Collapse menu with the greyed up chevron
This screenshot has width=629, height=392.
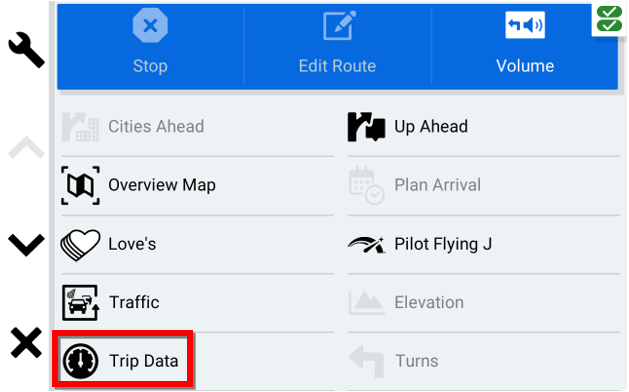(26, 147)
